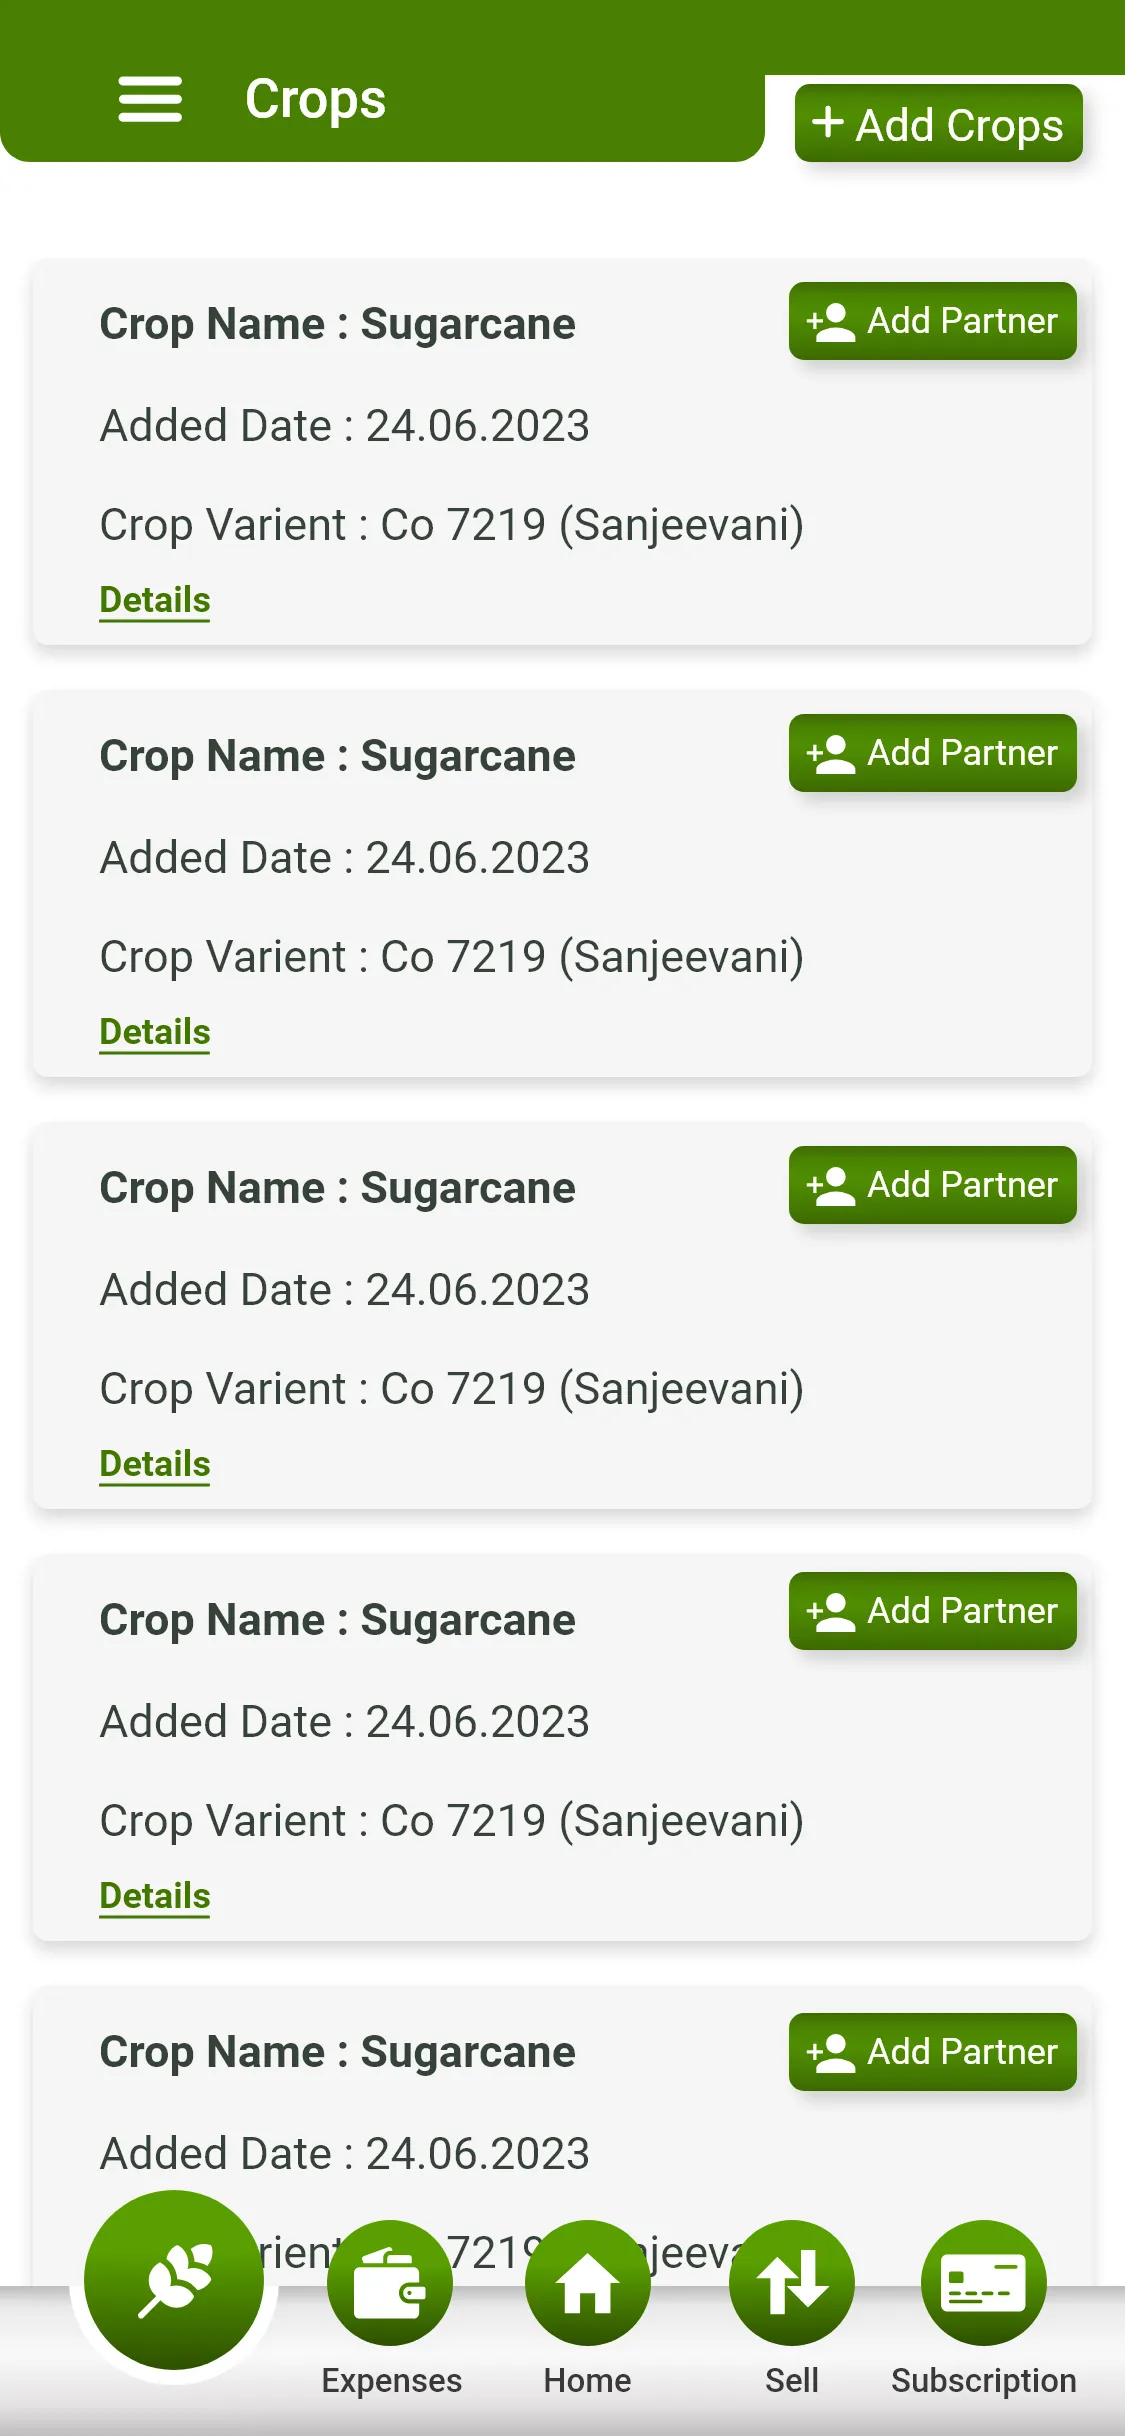Add partner to second Sugarcane crop
Screen dimensions: 1125x2436
932,753
